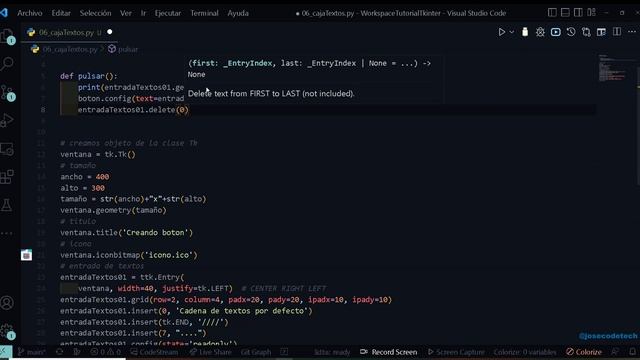Click the 'def pulsar():' line

(89, 76)
